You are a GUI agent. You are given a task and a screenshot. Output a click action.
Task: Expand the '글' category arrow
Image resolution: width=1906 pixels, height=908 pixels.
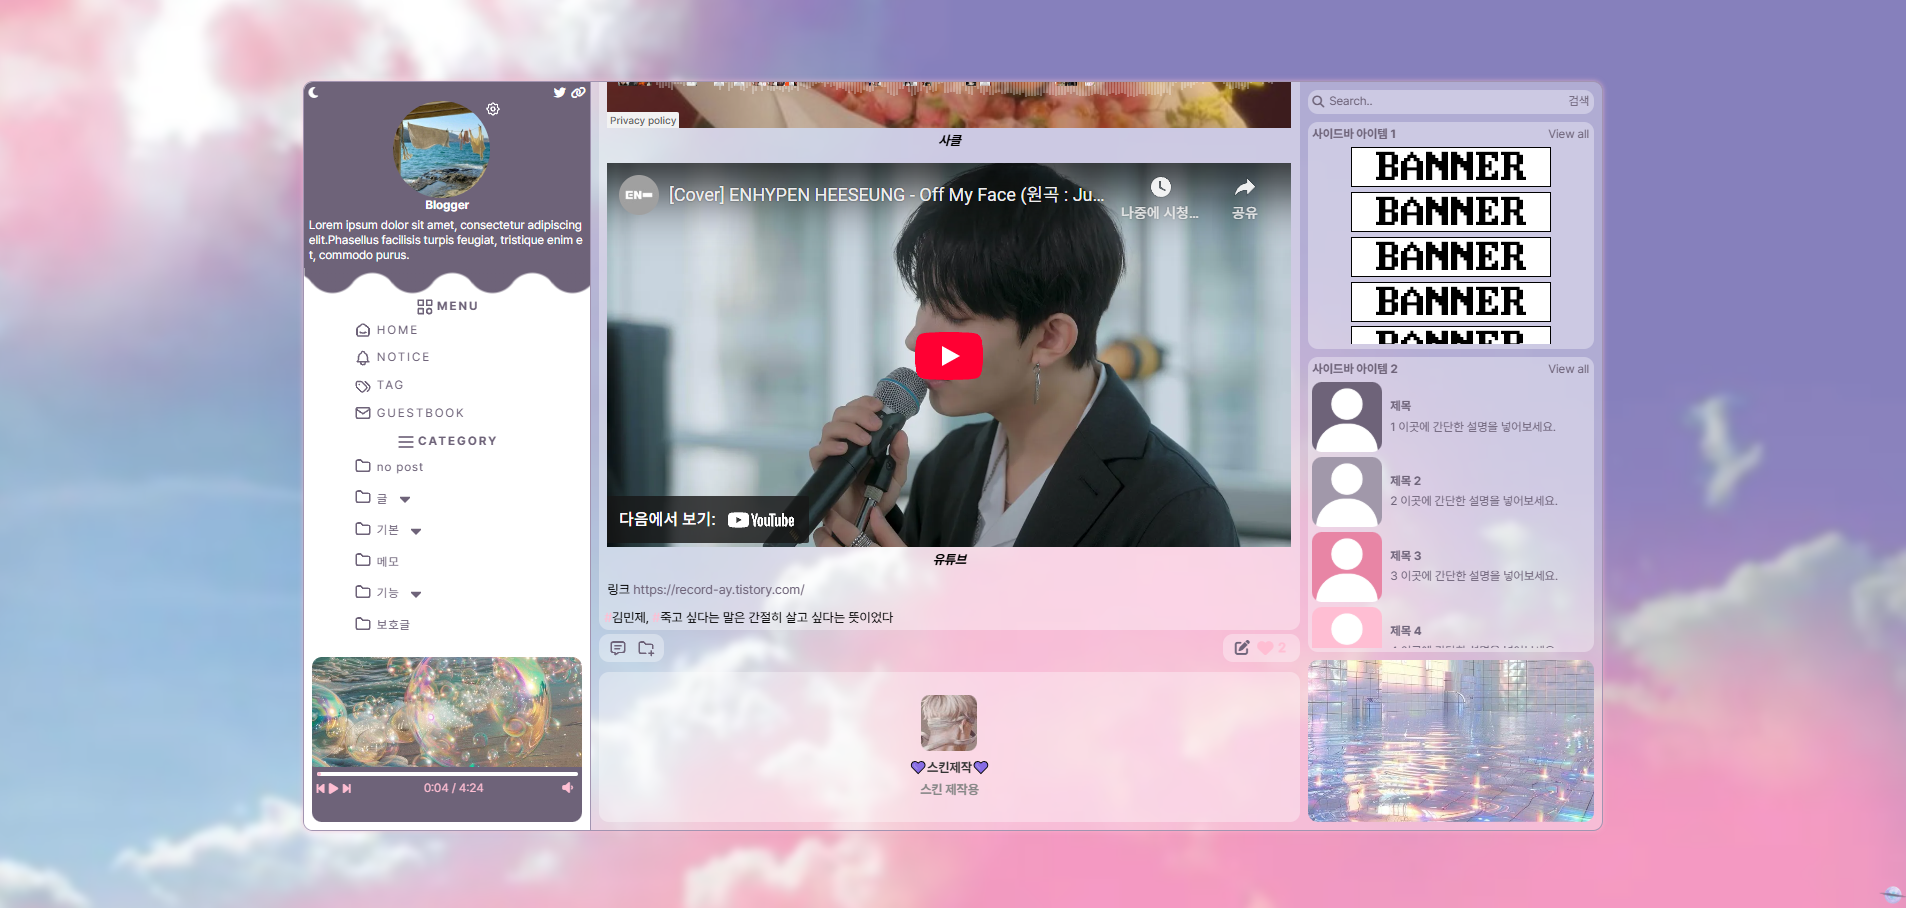pyautogui.click(x=405, y=499)
